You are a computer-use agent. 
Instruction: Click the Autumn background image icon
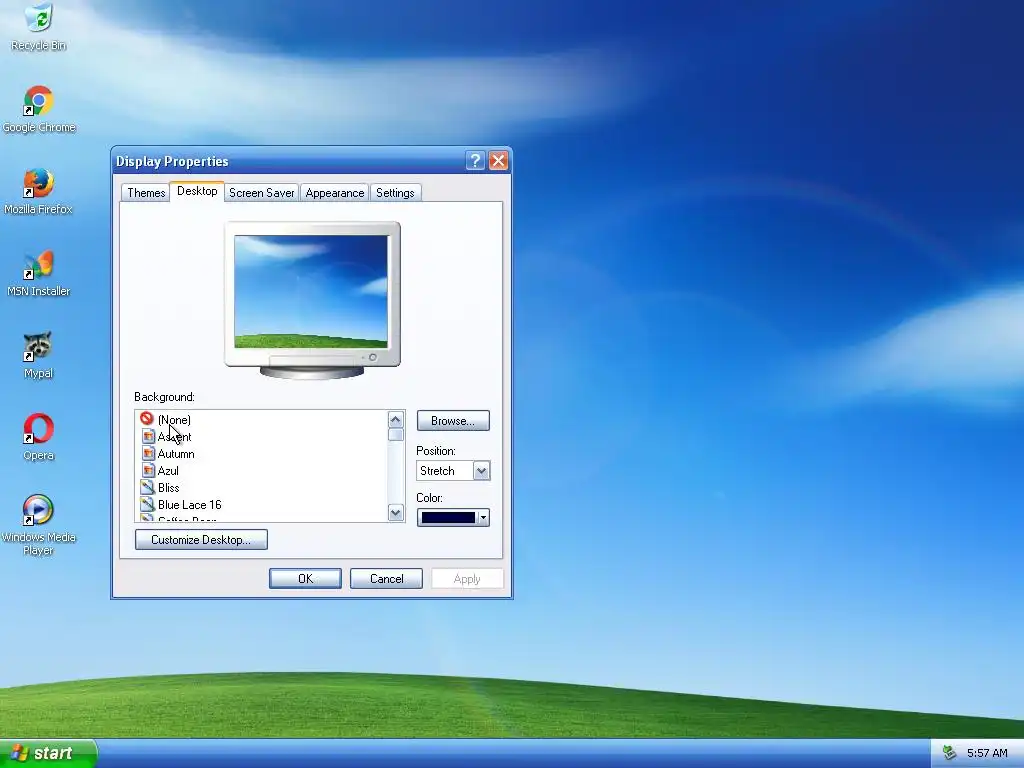(x=148, y=453)
